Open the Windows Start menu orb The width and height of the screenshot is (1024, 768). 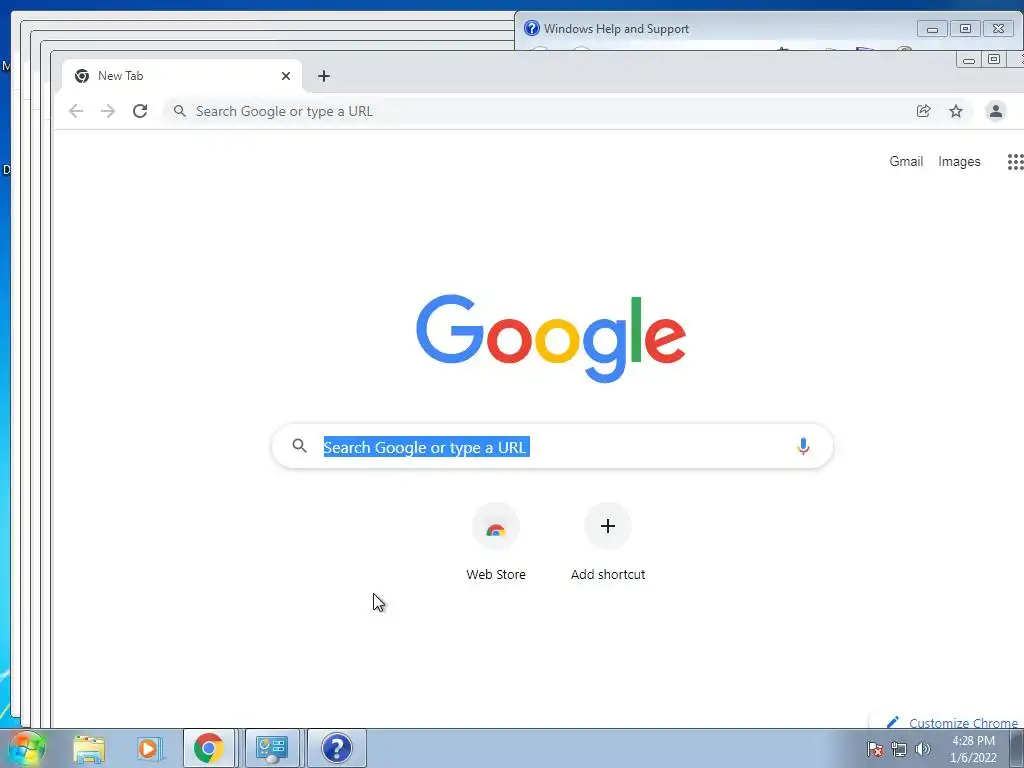tap(27, 748)
